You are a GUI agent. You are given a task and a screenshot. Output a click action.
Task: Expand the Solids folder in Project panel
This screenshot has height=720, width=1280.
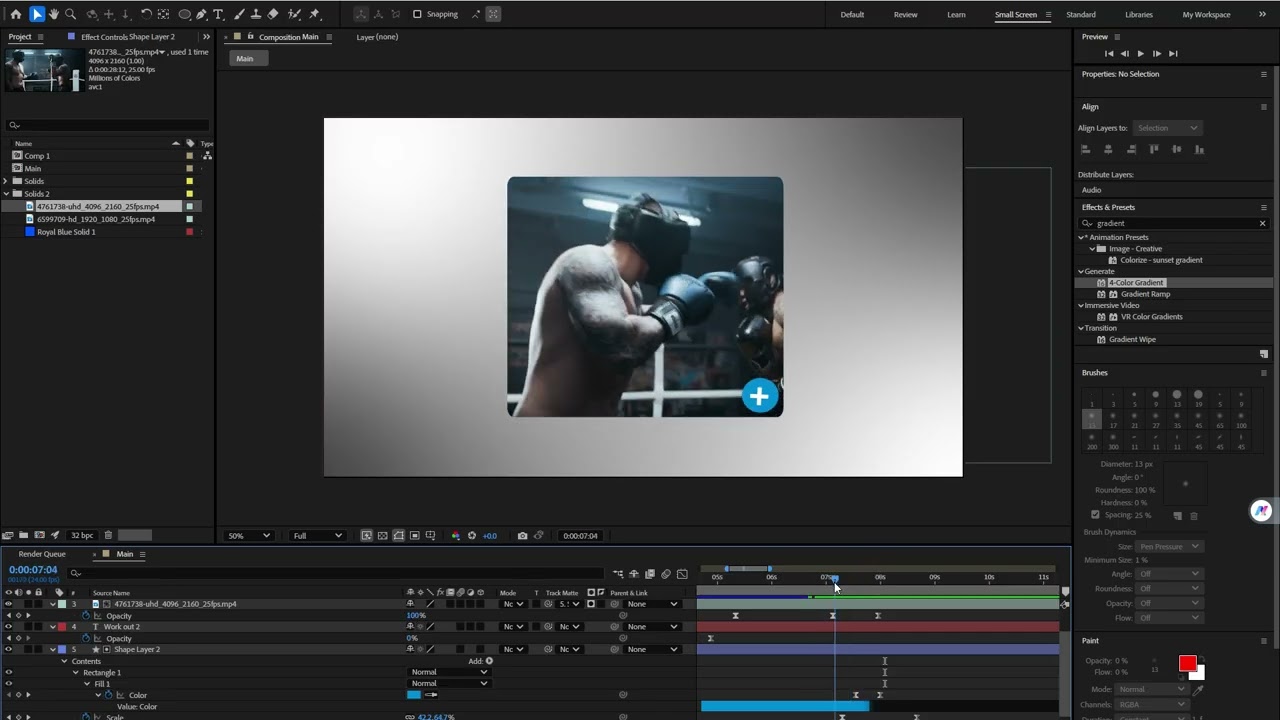[x=6, y=181]
